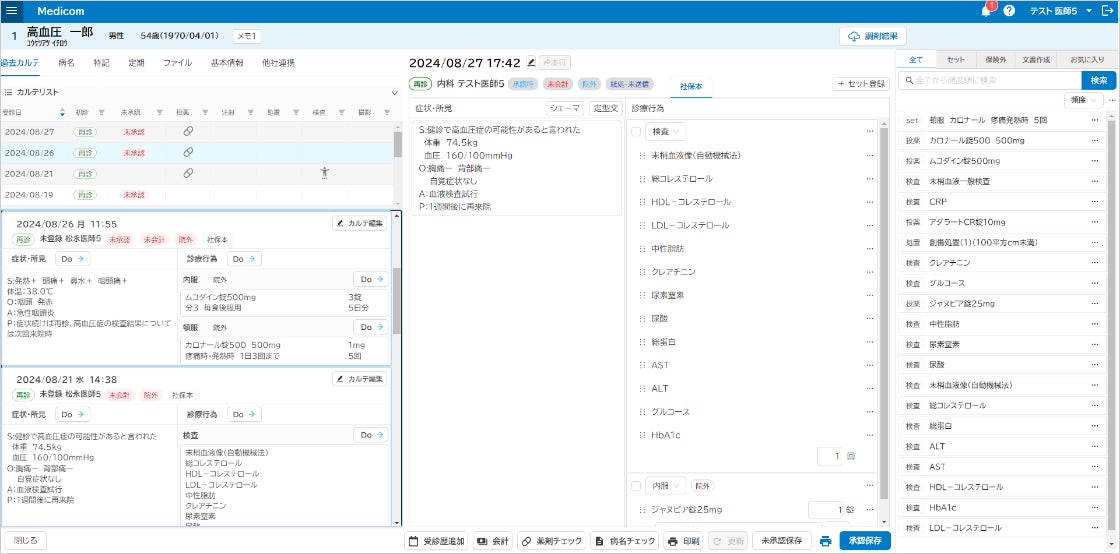Open more options for HbA1c order item
Screen dimensions: 1120x554
click(x=869, y=435)
